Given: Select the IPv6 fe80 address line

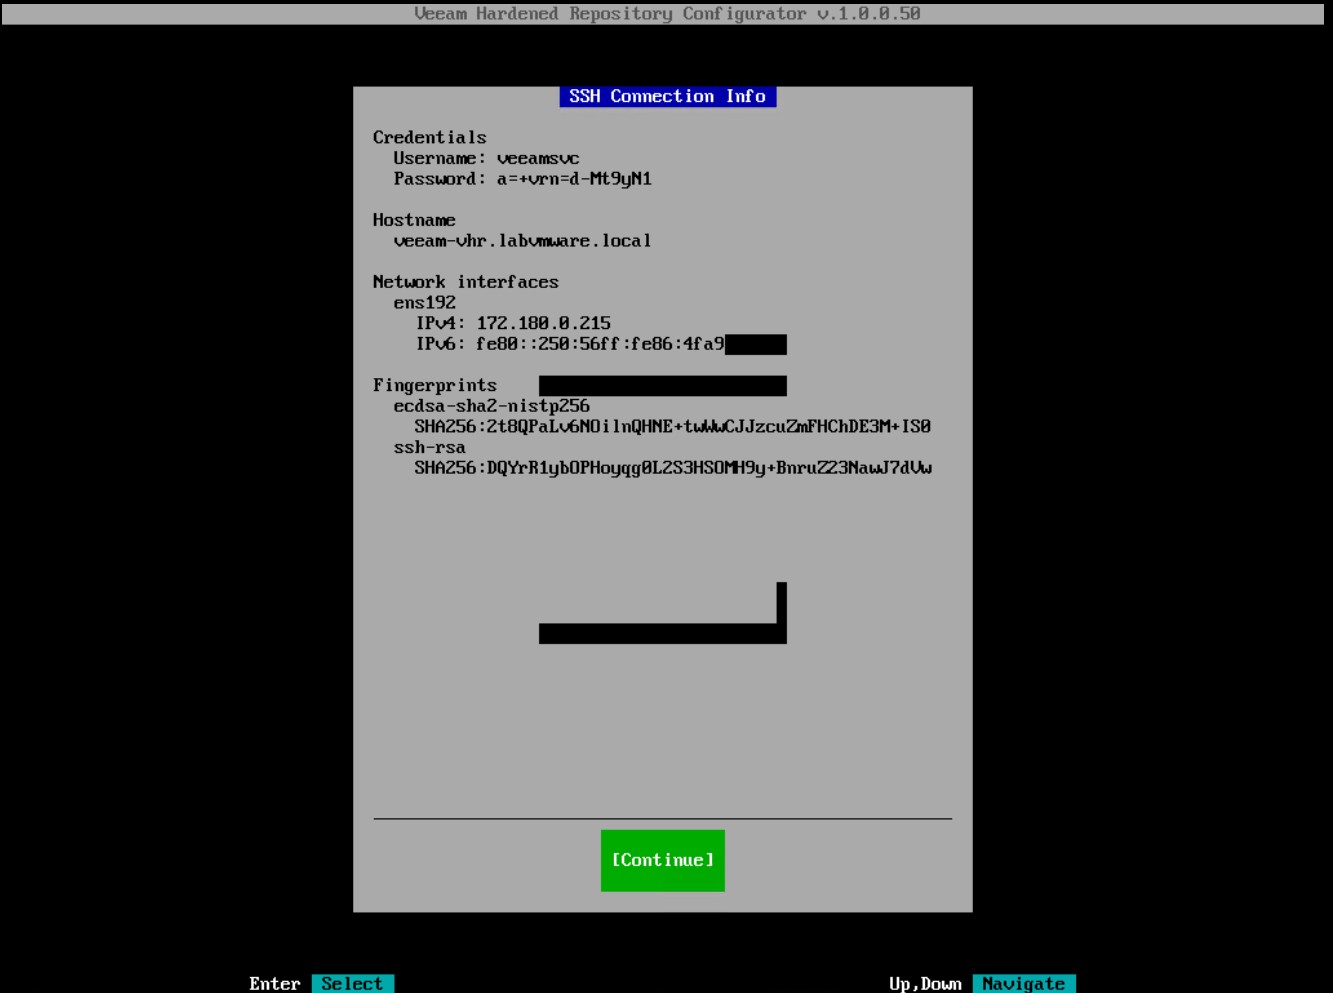Looking at the screenshot, I should point(570,344).
